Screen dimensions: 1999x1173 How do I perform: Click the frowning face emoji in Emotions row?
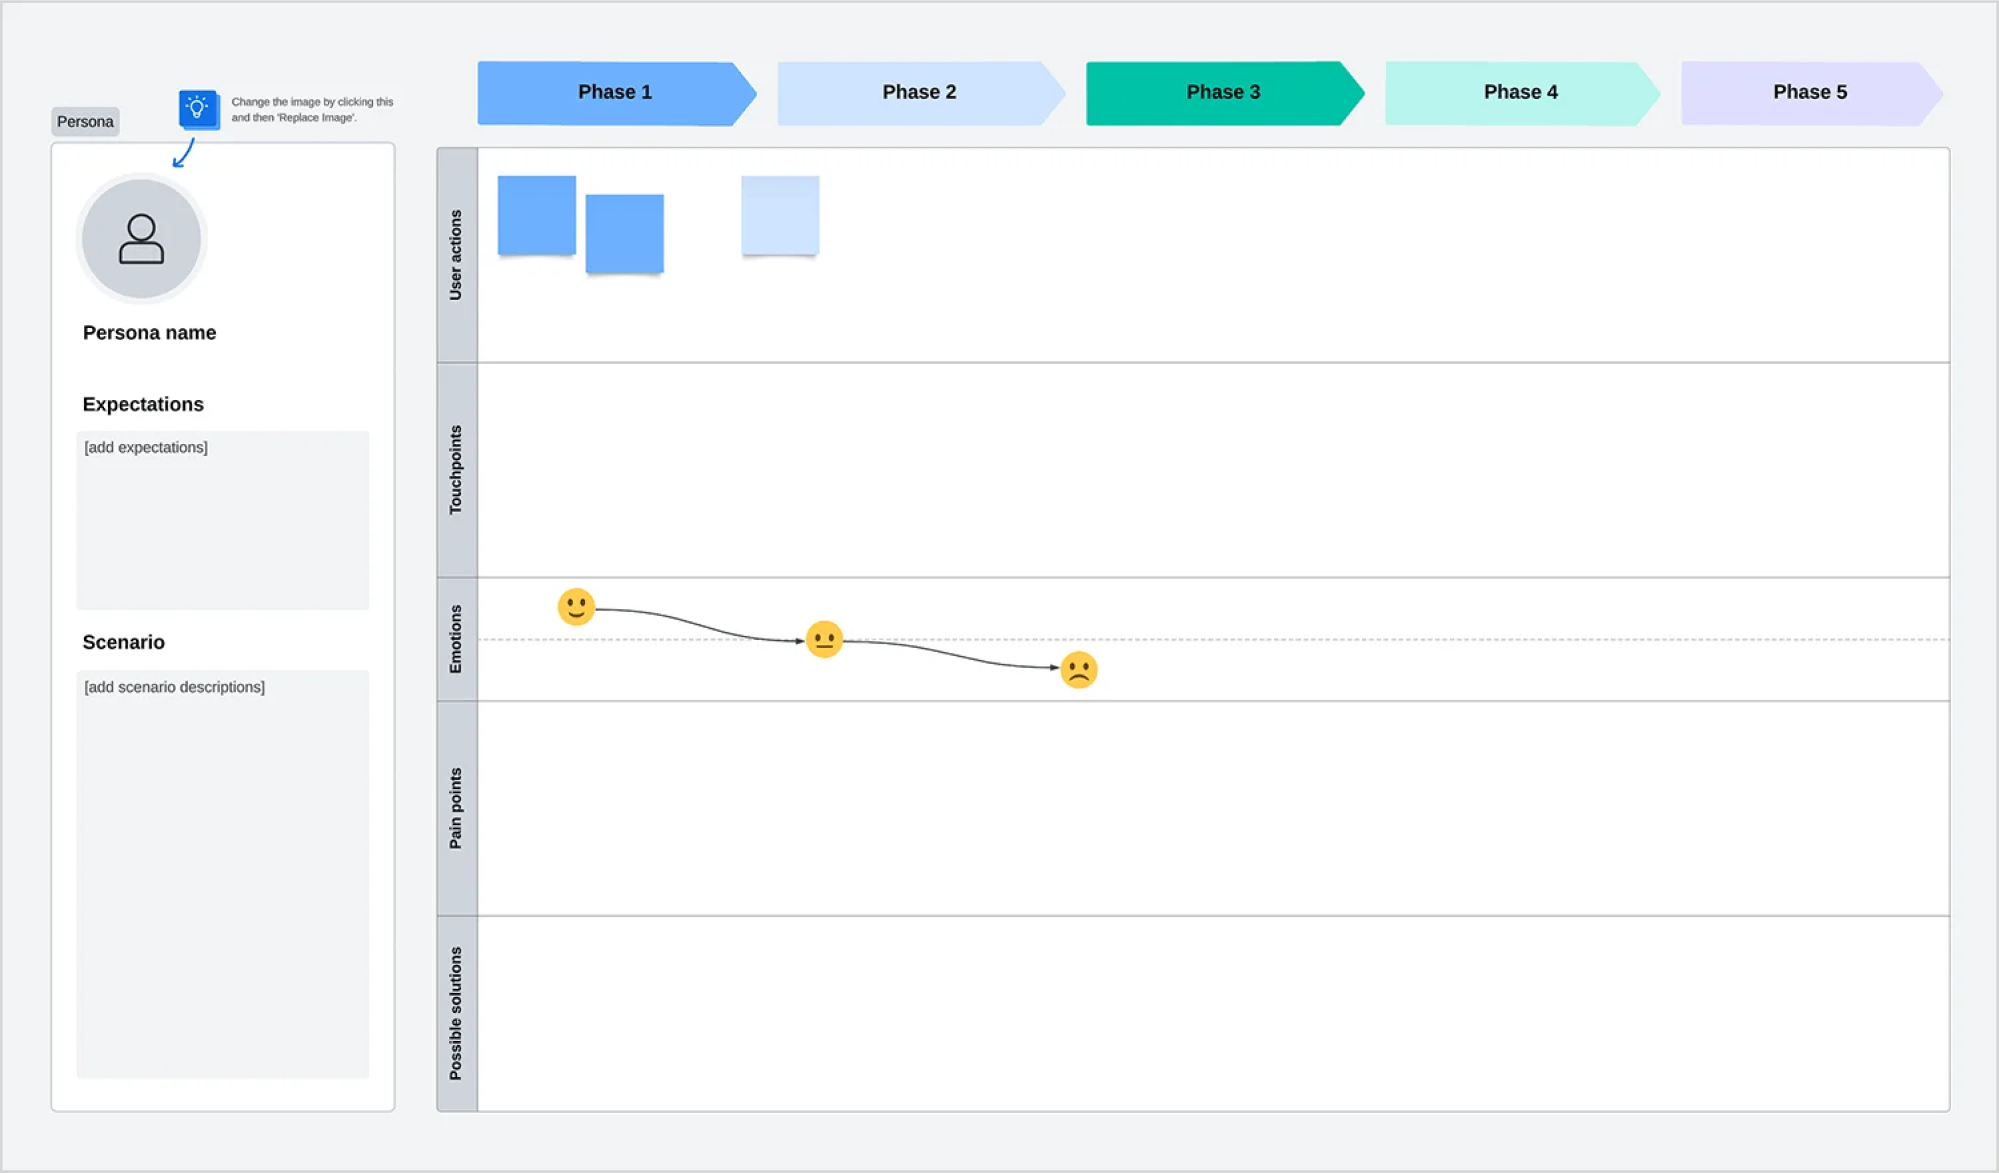[1079, 670]
